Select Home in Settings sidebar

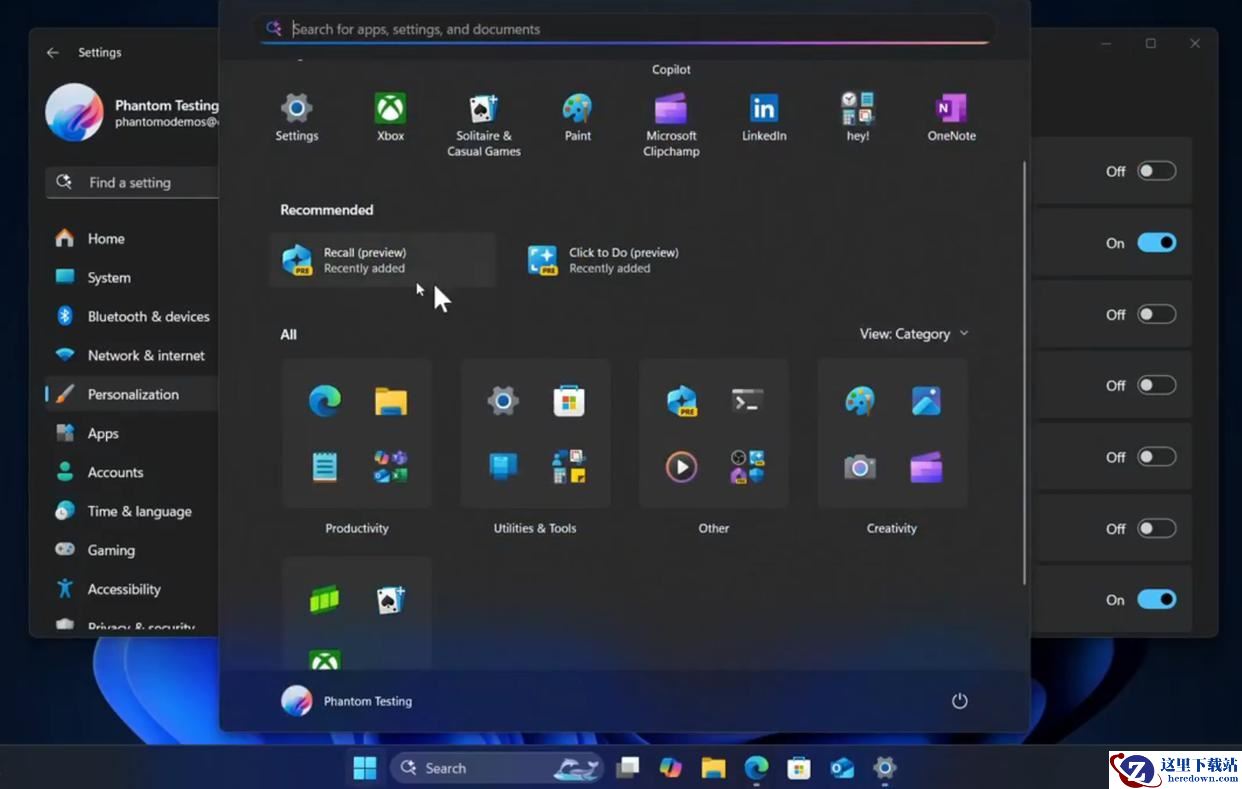point(132,238)
